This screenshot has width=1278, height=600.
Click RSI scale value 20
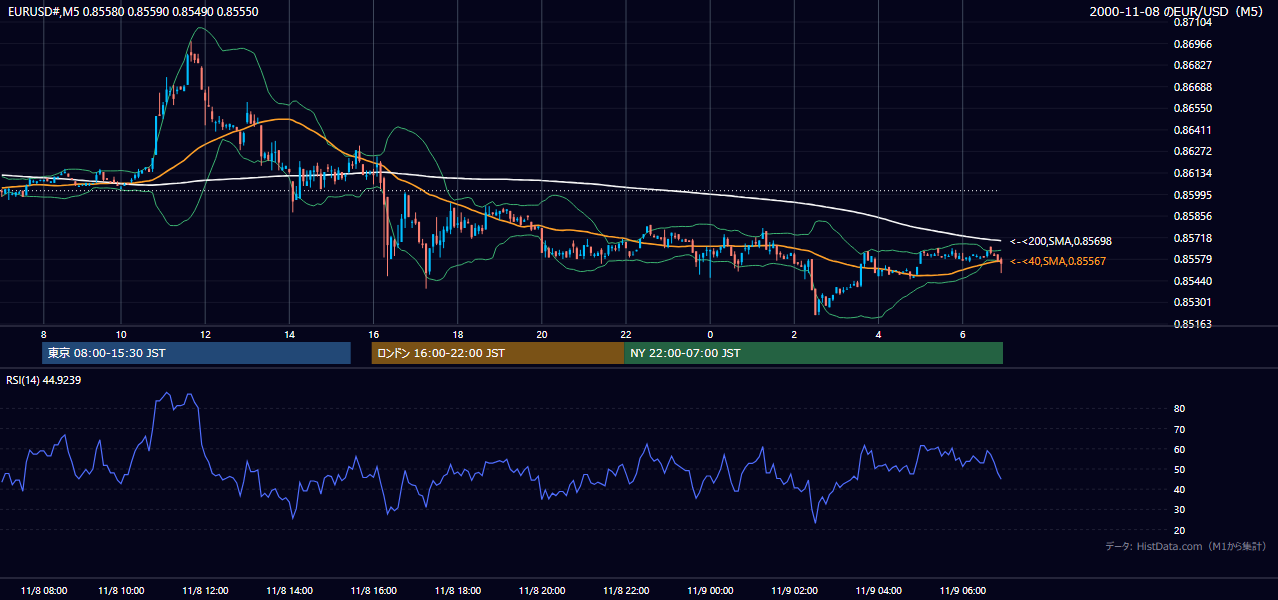[x=1180, y=530]
